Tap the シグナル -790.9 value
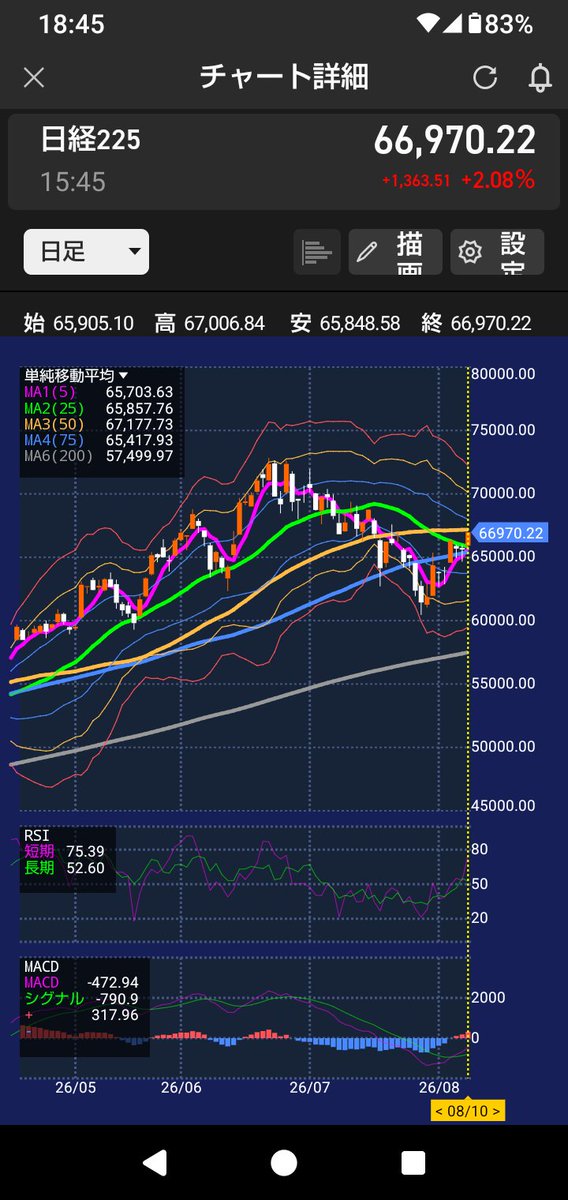Viewport: 568px width, 1200px height. tap(117, 999)
